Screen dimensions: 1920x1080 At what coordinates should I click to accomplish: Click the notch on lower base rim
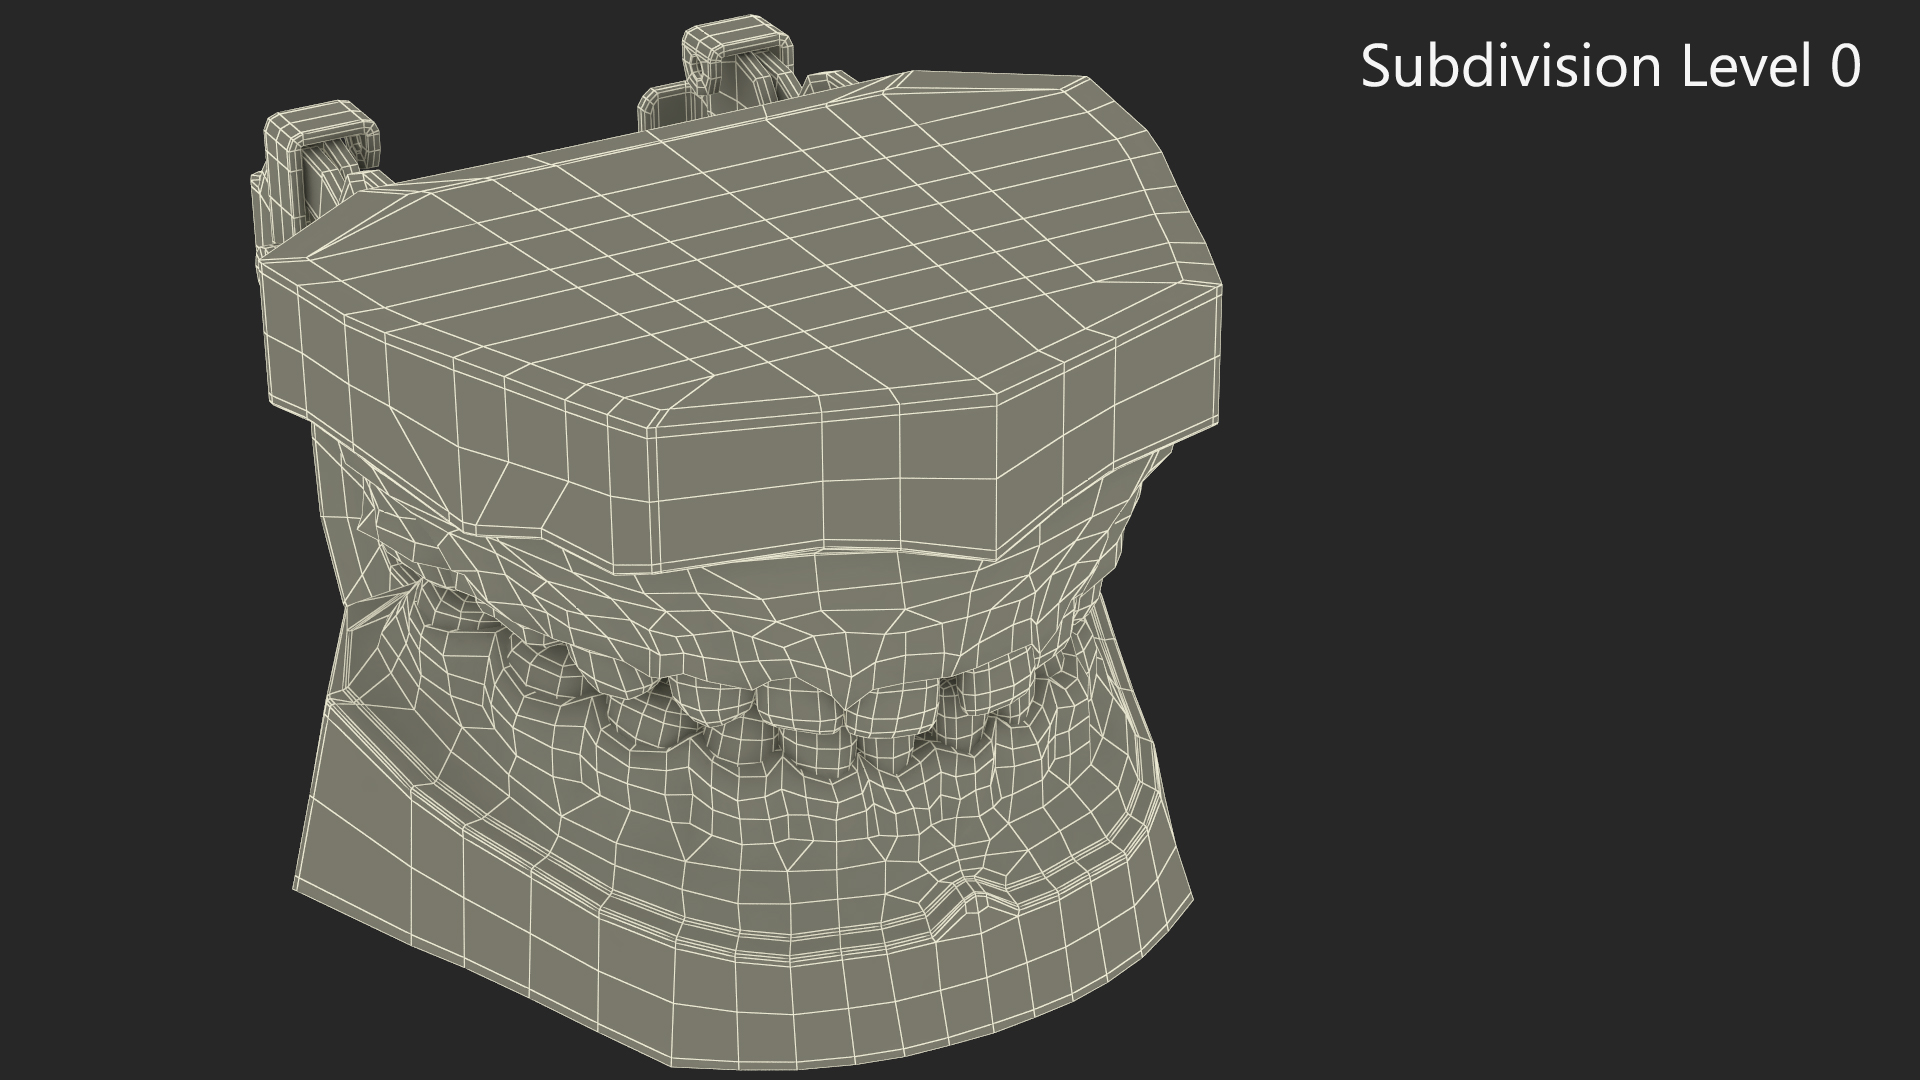[x=975, y=890]
